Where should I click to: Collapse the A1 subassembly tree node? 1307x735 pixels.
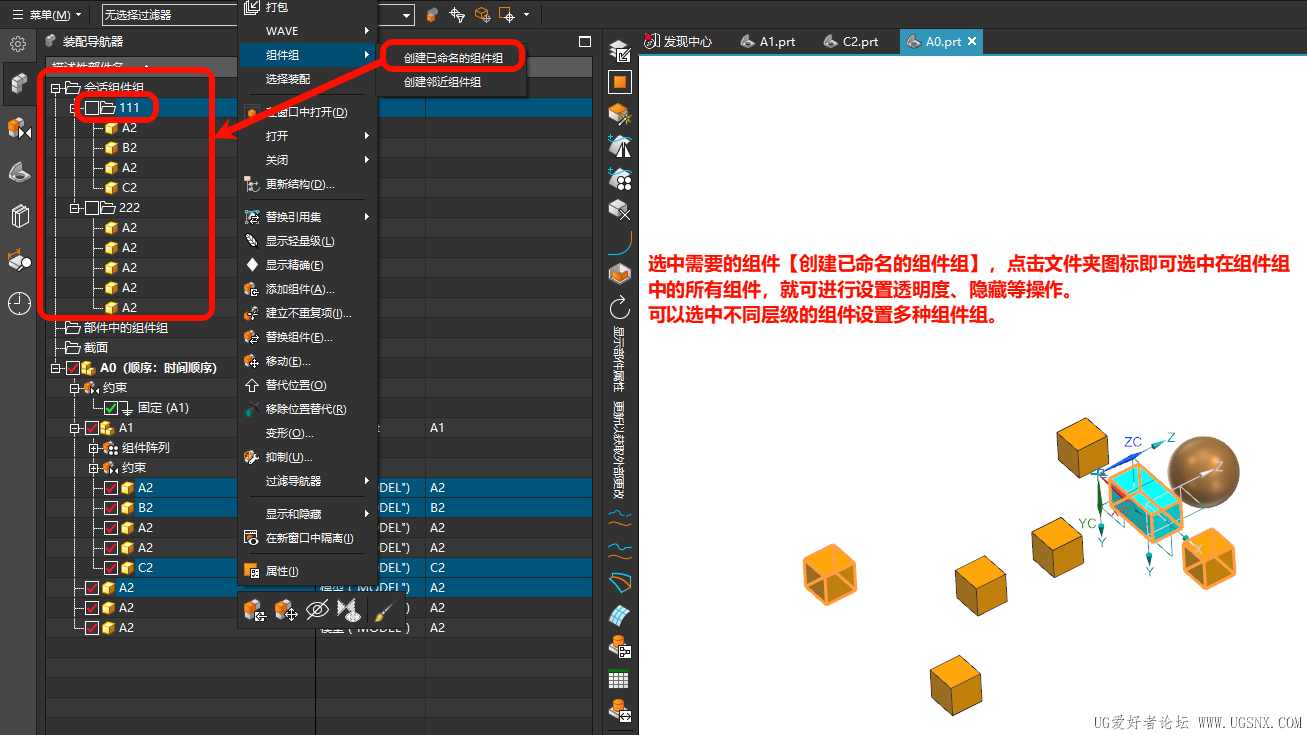[x=75, y=428]
